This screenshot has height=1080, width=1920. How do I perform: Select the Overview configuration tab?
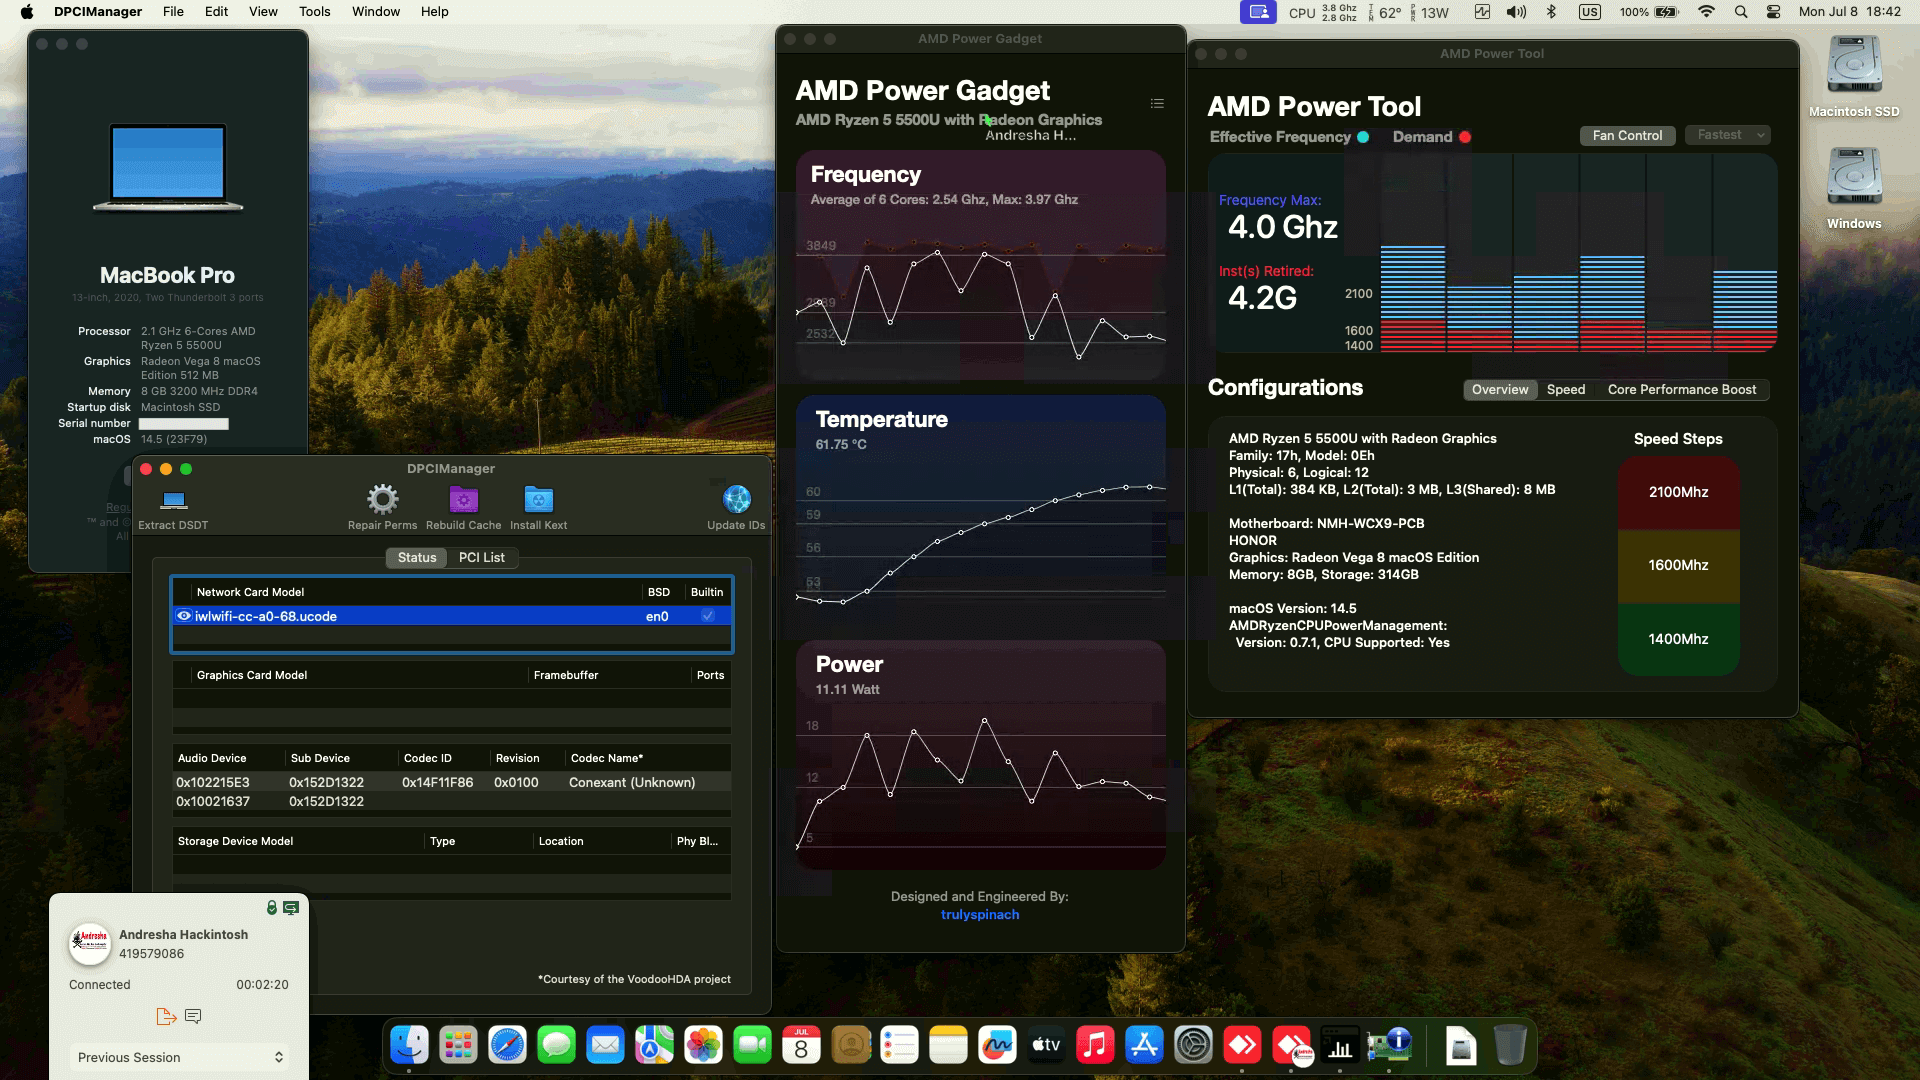click(1500, 390)
